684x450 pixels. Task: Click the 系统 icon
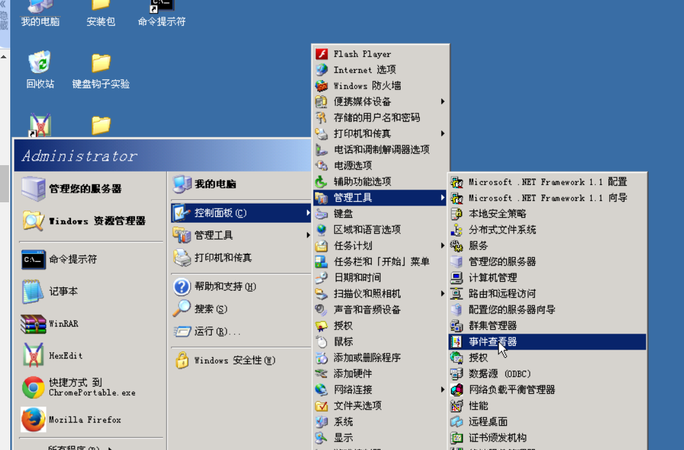click(321, 422)
